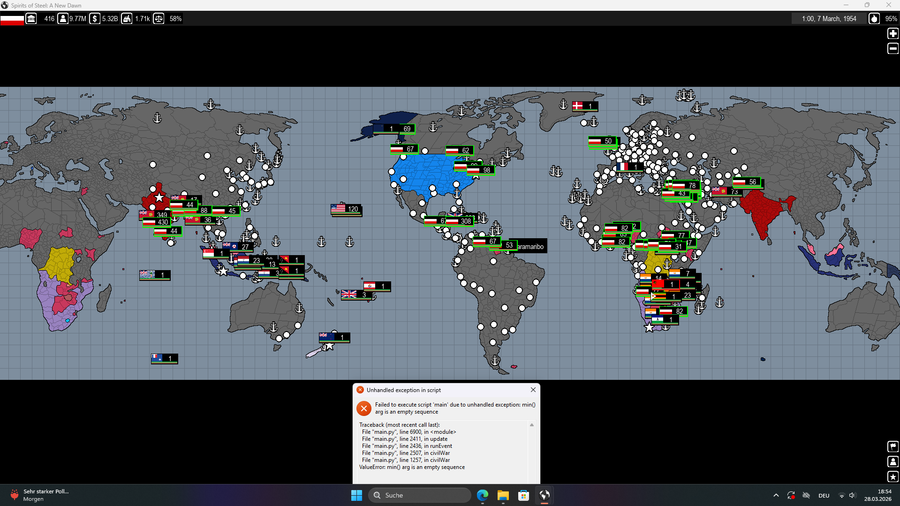The height and width of the screenshot is (506, 900).
Task: Click the bomb icon next to 95%
Action: (874, 19)
